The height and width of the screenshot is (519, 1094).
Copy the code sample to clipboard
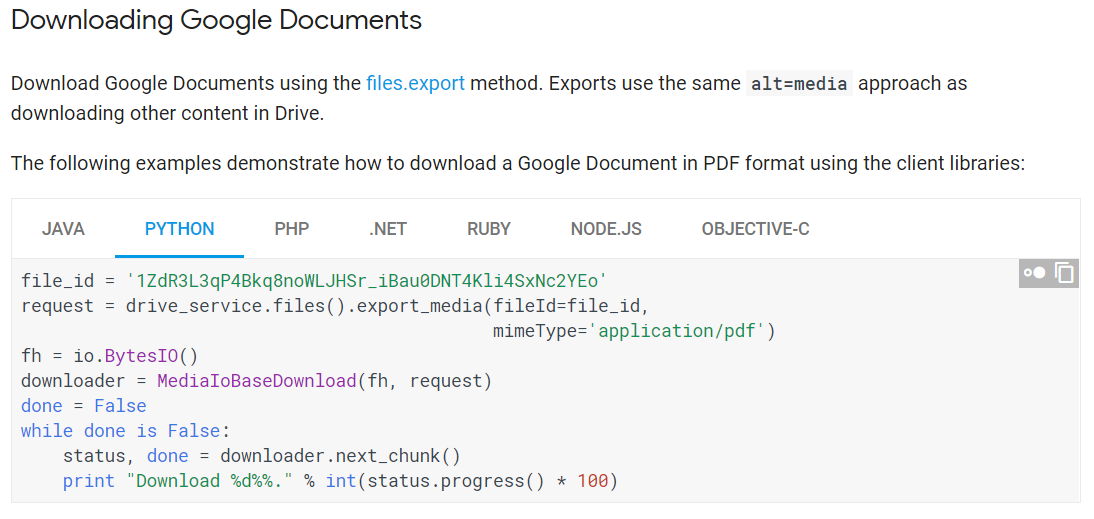click(1065, 273)
